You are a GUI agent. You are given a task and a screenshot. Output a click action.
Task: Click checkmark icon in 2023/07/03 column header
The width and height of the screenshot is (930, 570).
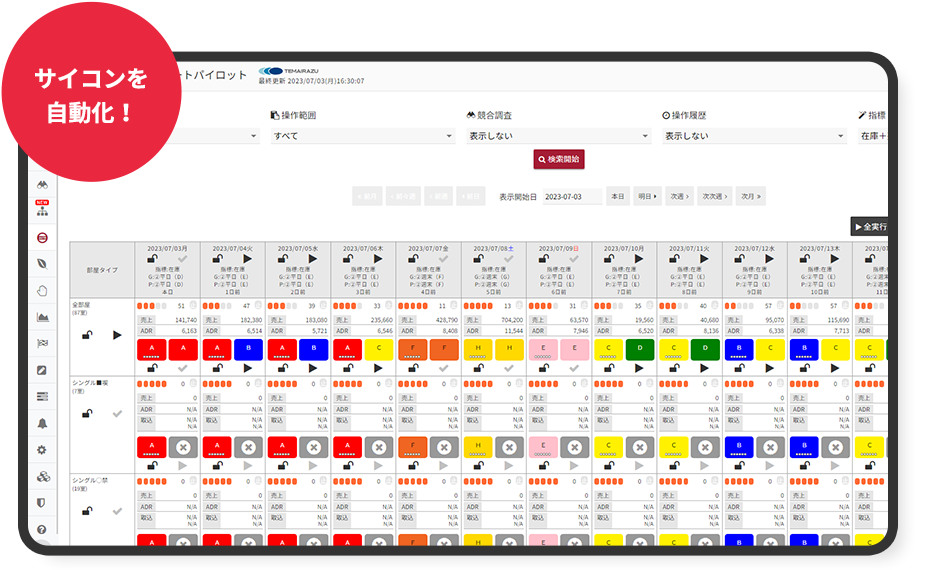coord(182,259)
